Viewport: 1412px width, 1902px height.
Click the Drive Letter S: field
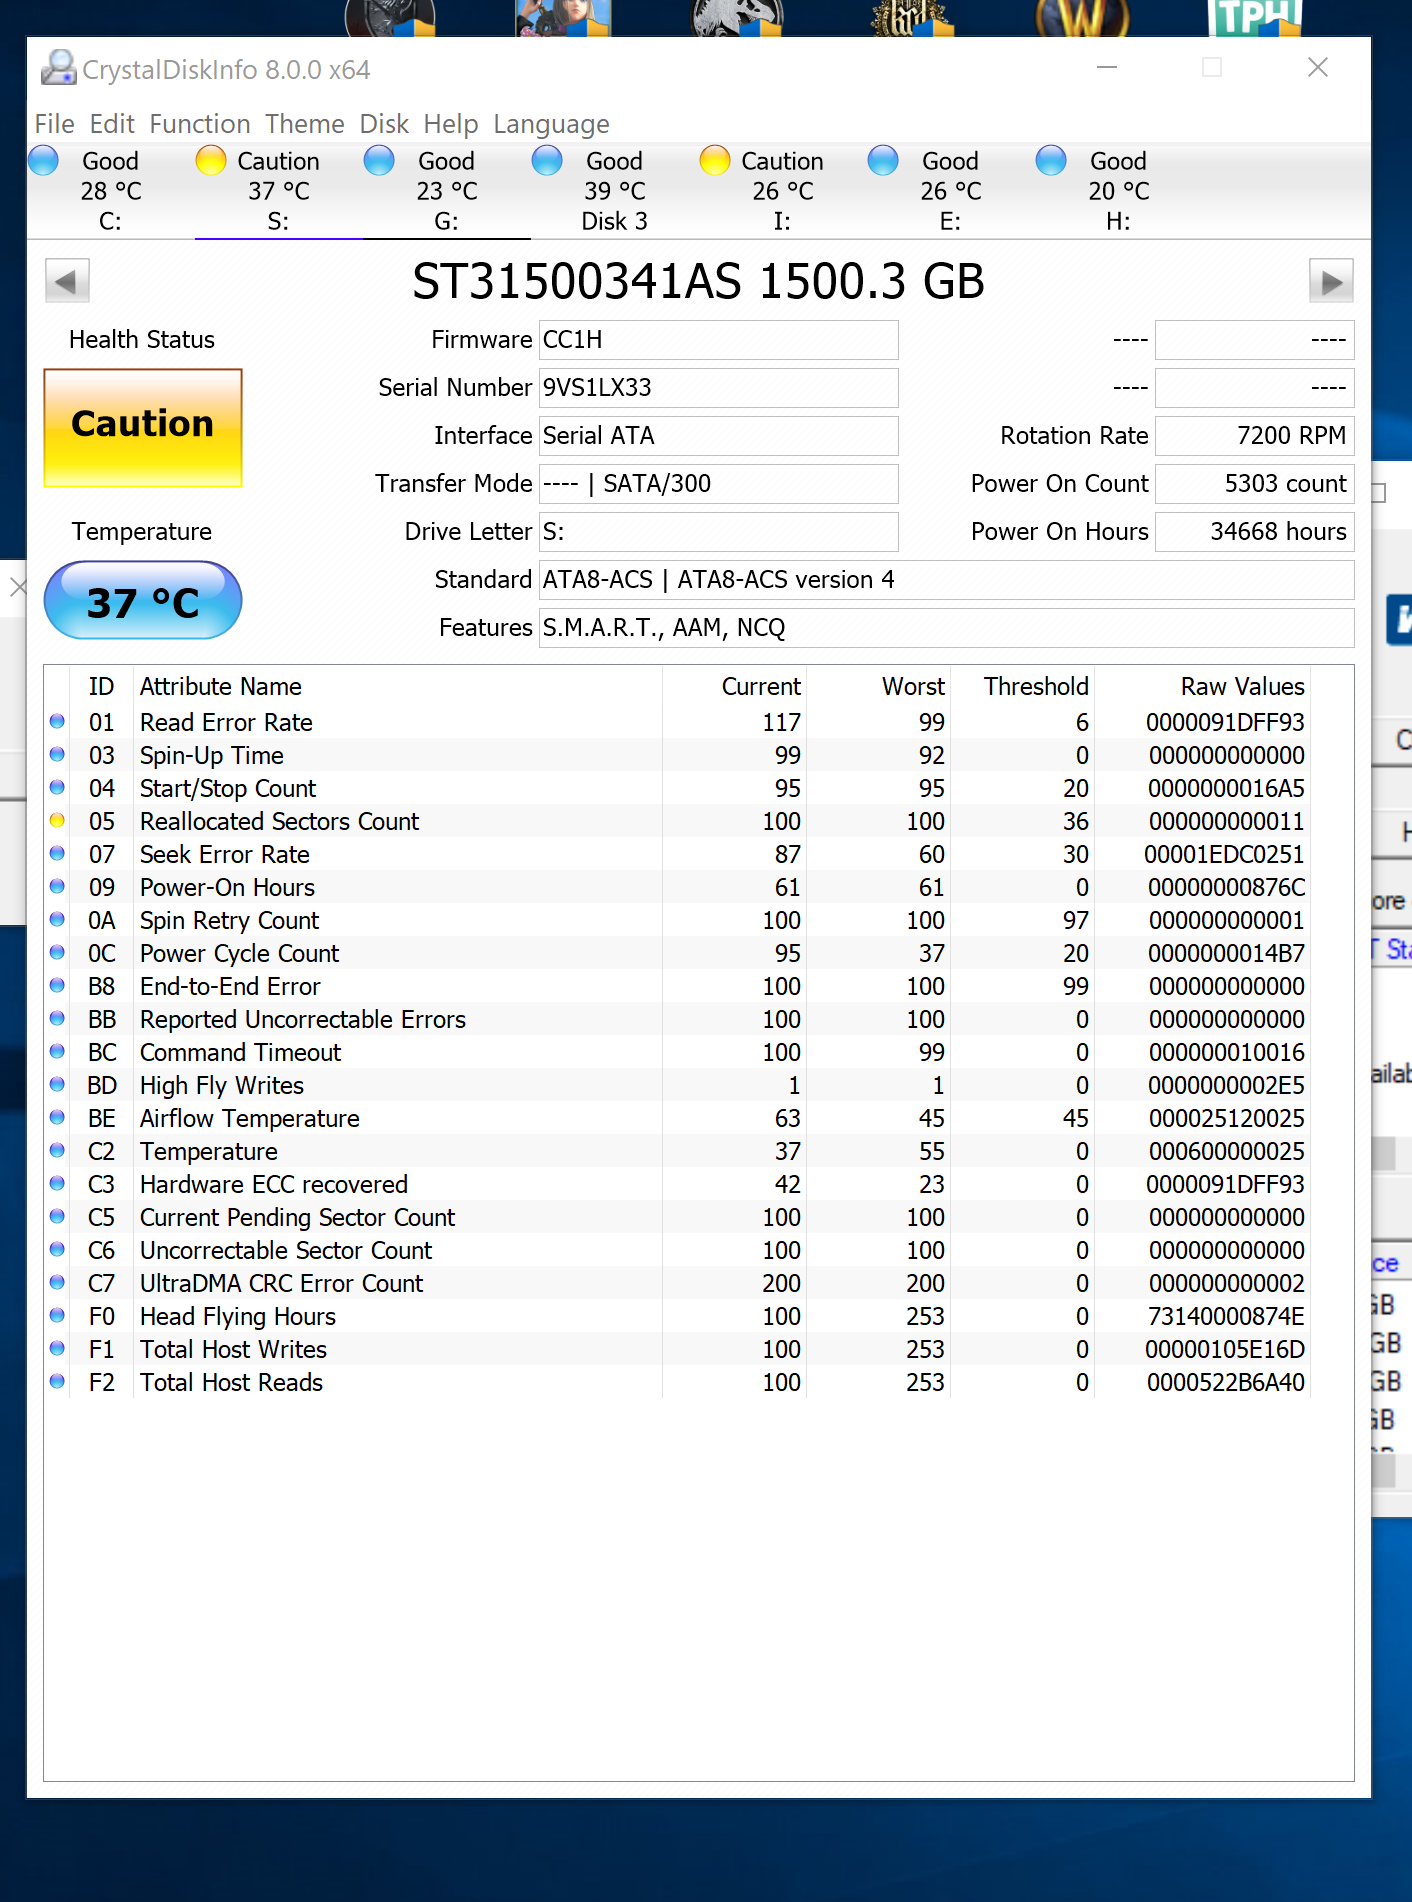tap(718, 532)
